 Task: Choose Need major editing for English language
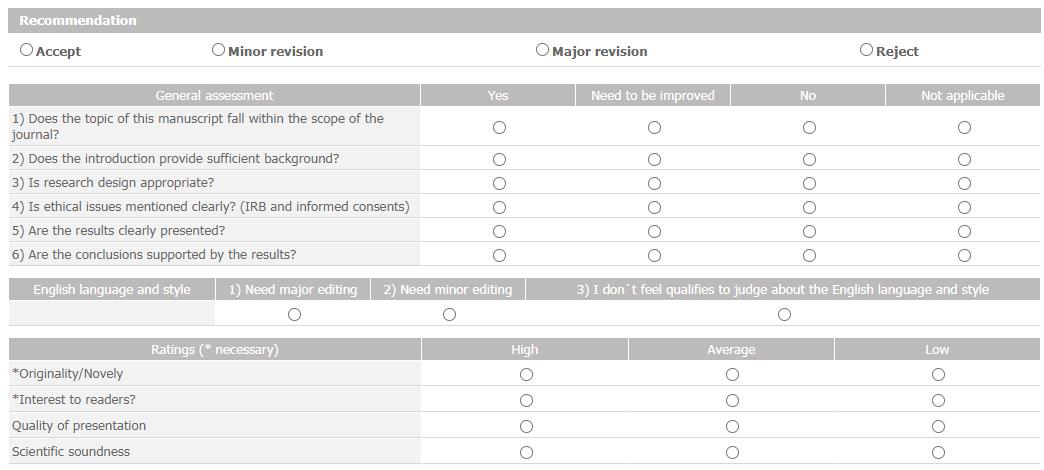[294, 314]
